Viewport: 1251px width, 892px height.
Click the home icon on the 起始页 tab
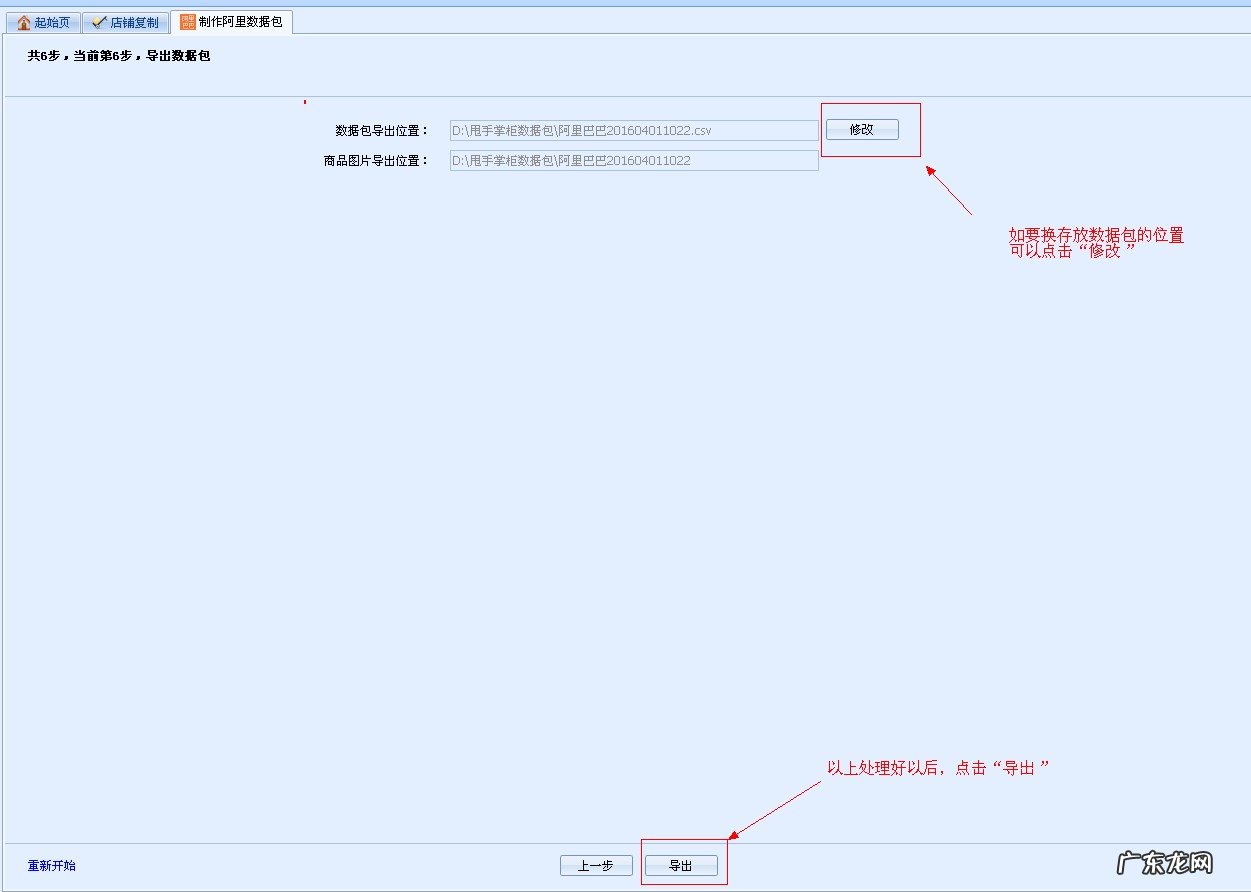click(x=22, y=21)
